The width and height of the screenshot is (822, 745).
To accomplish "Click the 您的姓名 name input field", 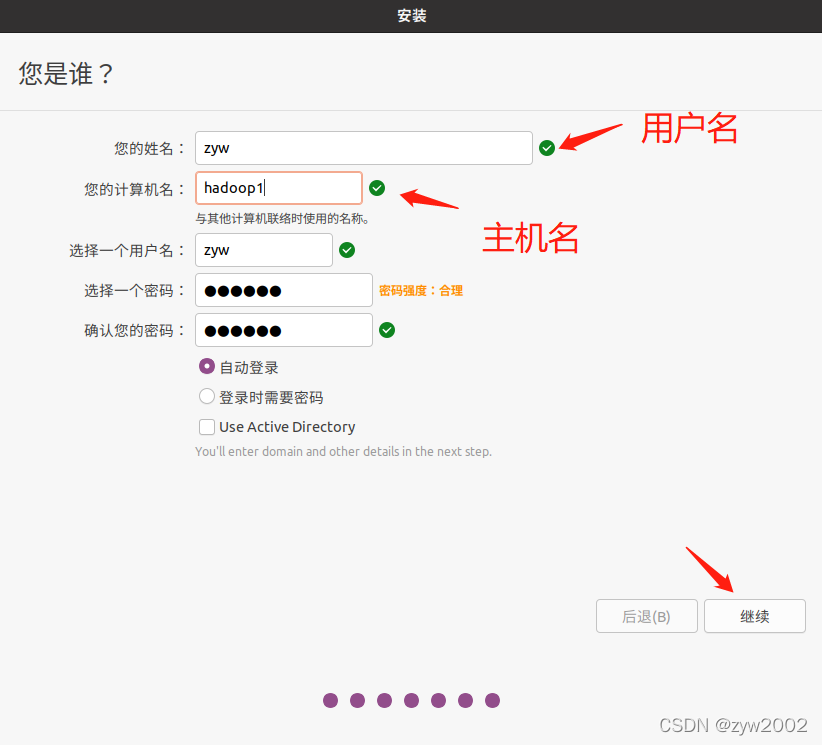I will click(x=364, y=148).
